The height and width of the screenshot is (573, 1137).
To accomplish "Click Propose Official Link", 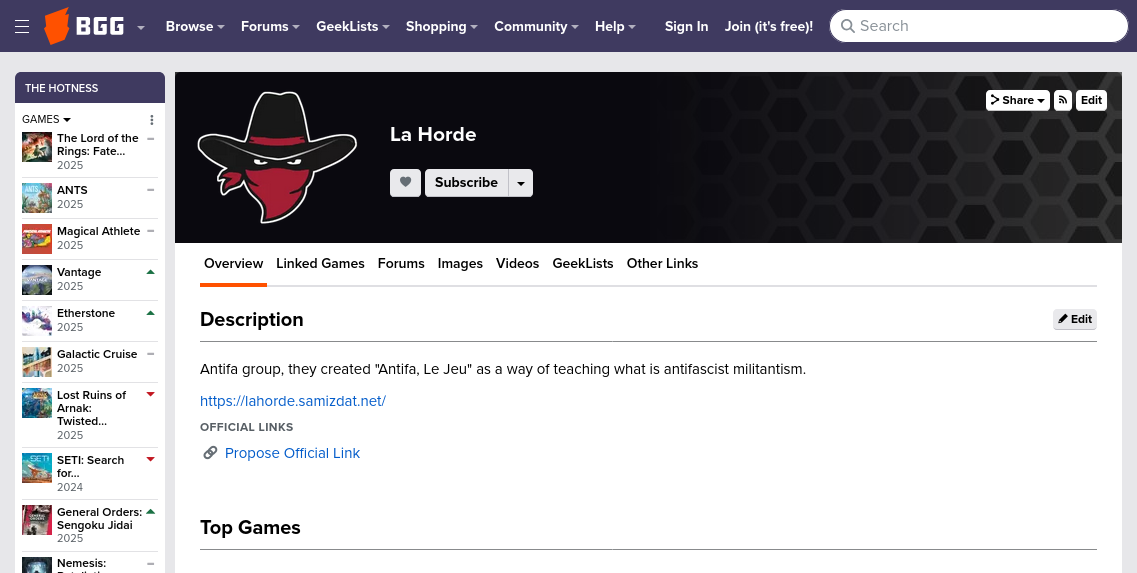I will click(292, 453).
